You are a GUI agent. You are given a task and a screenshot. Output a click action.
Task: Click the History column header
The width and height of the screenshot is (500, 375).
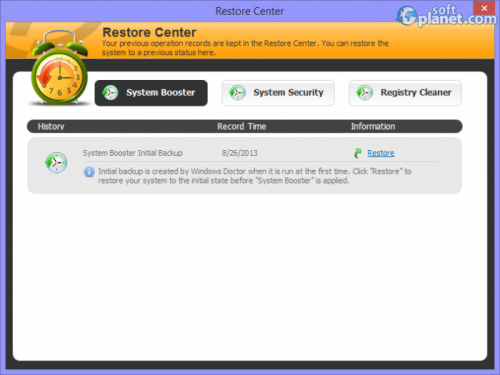pyautogui.click(x=51, y=126)
